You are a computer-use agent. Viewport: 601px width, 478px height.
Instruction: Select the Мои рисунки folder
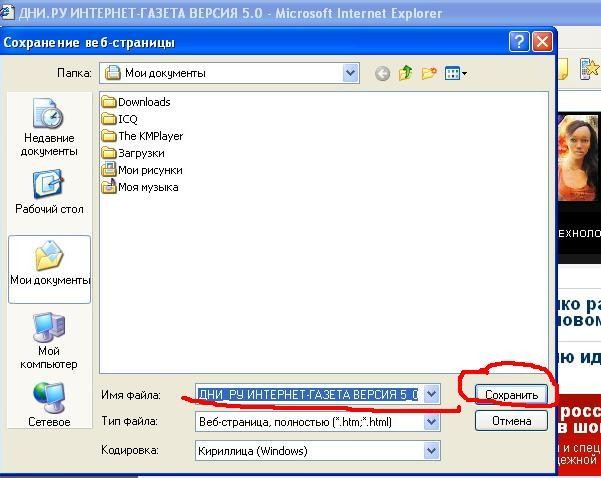[142, 170]
